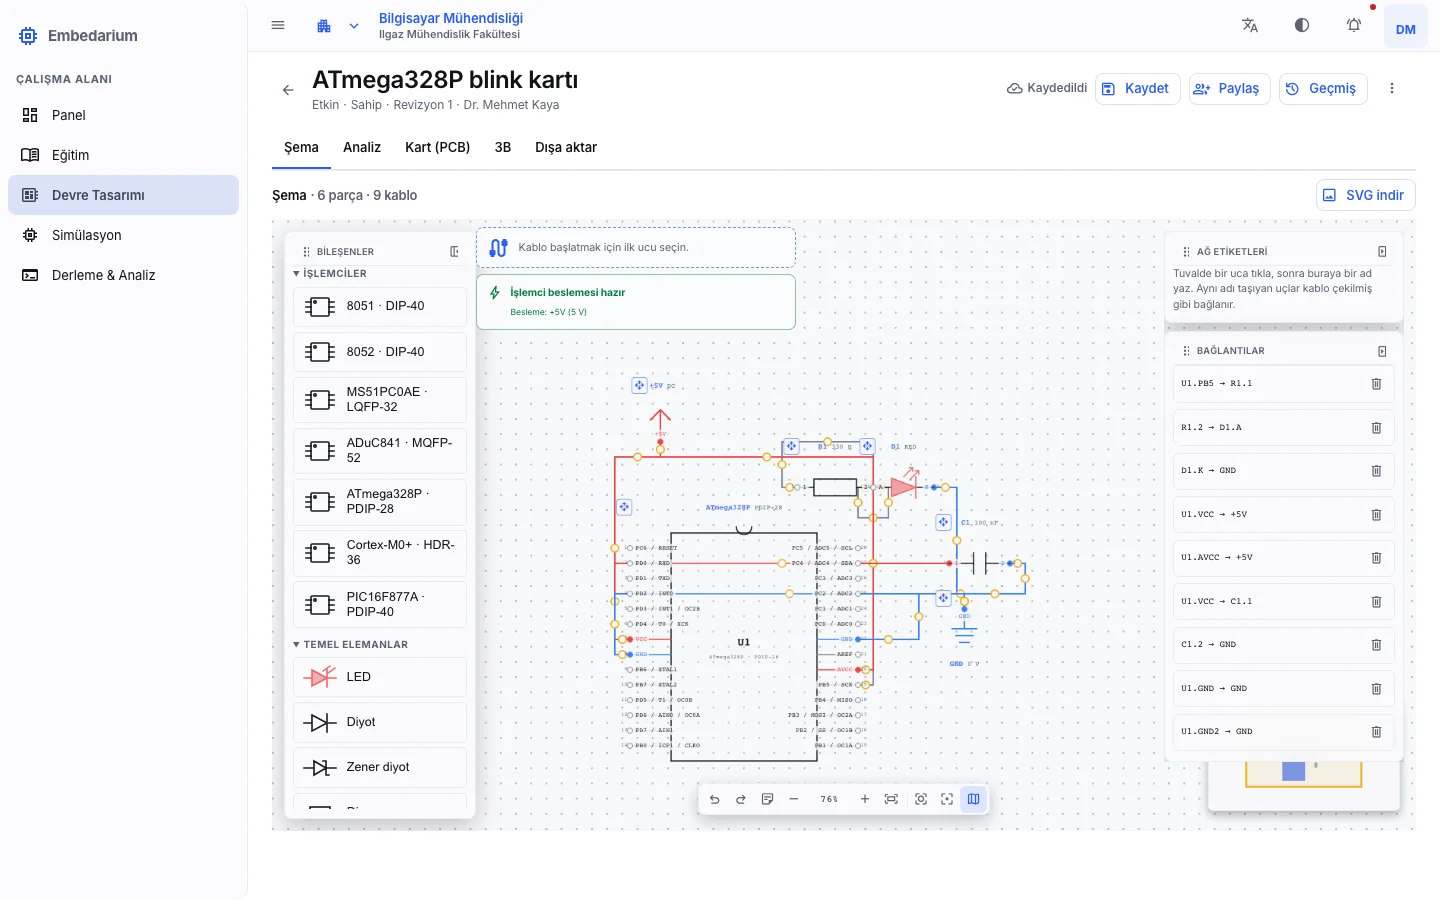Zoom in with the plus icon
This screenshot has height=900, width=1440.
pyautogui.click(x=865, y=799)
